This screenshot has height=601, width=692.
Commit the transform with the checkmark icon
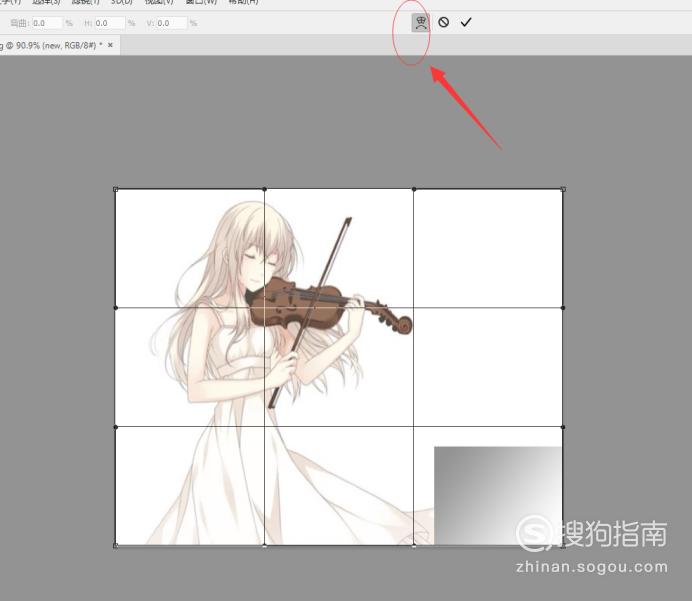[x=466, y=22]
